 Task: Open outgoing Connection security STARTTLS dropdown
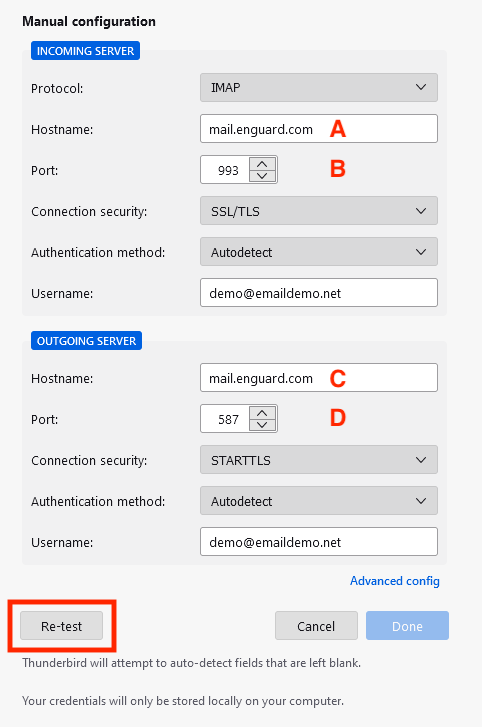coord(319,460)
